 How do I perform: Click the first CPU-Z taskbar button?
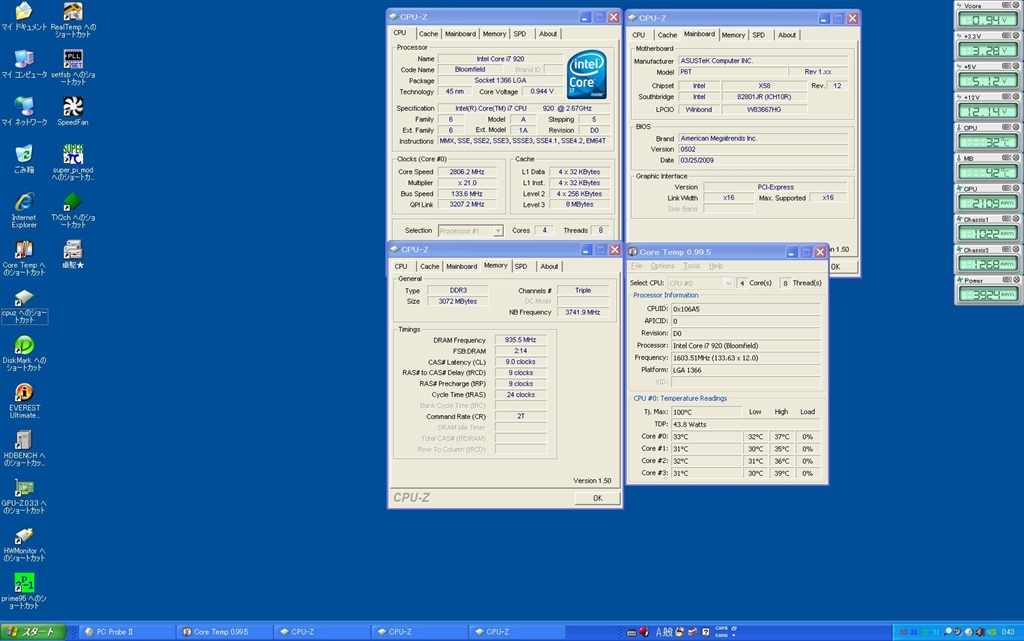pyautogui.click(x=323, y=632)
